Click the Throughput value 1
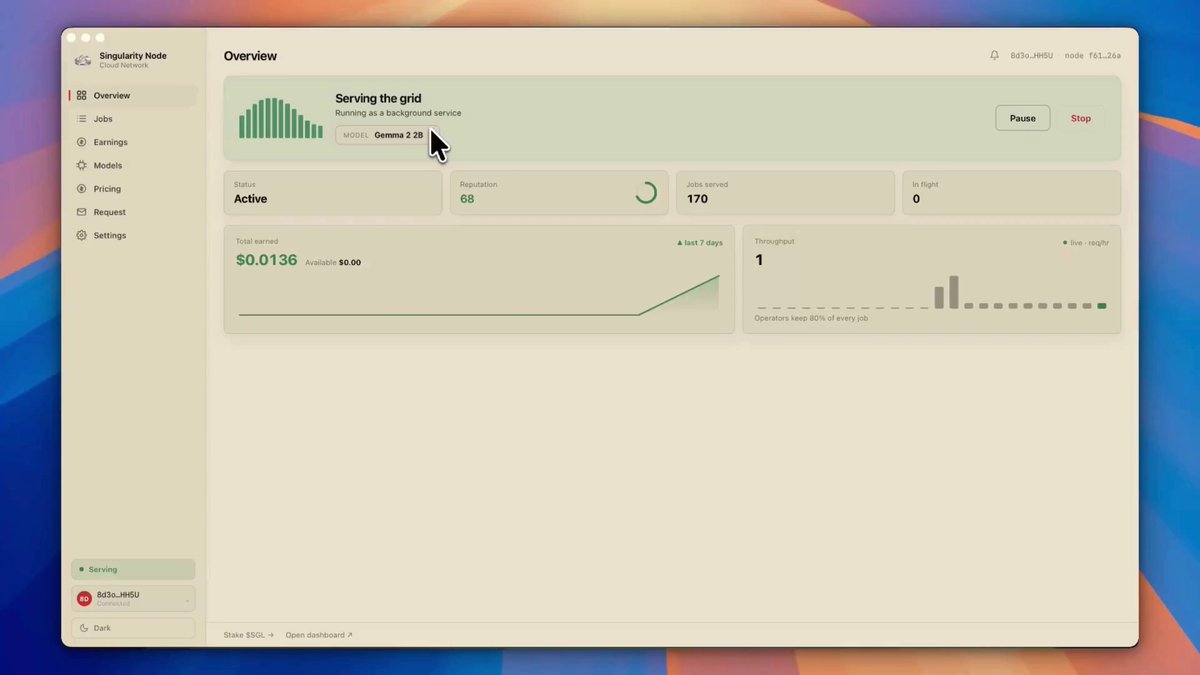 pyautogui.click(x=759, y=260)
